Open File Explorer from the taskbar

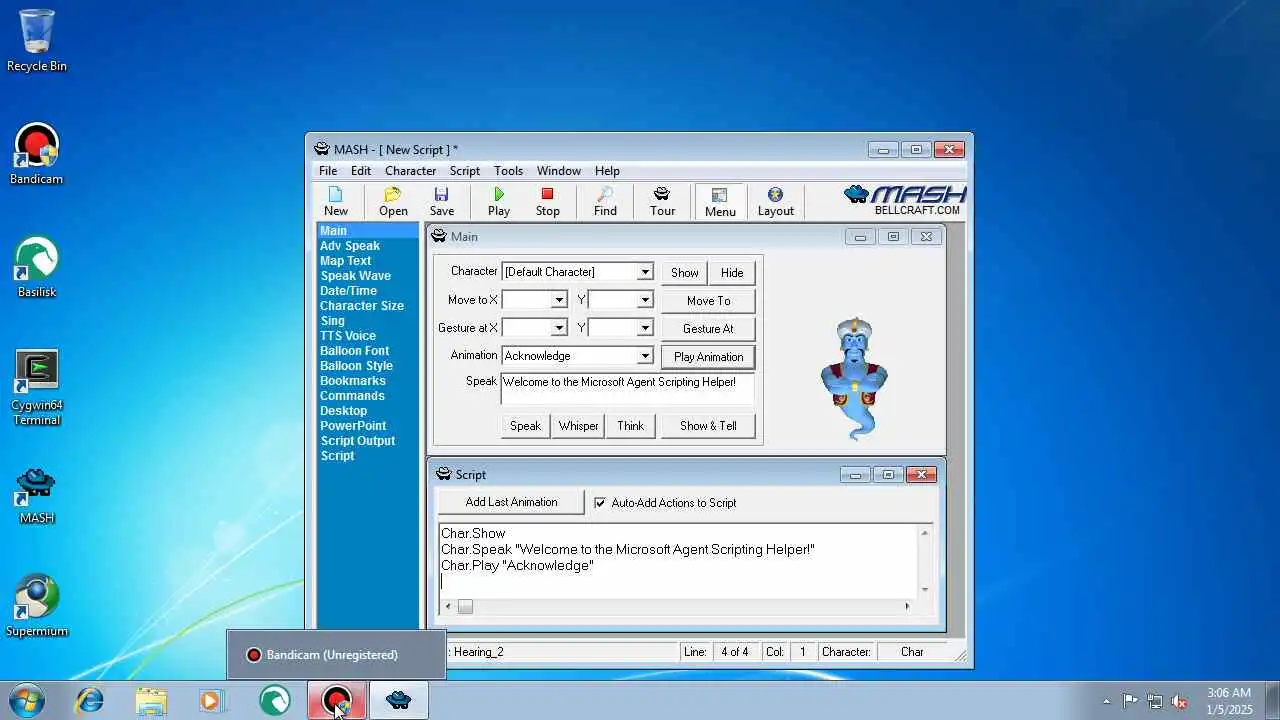point(151,700)
